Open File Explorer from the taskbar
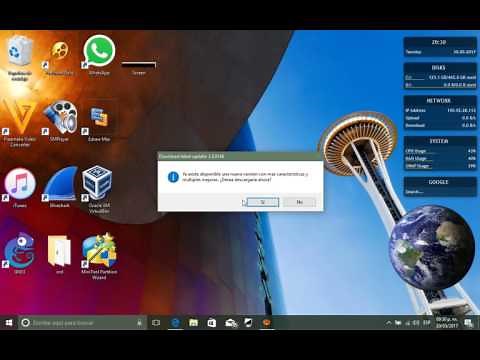The width and height of the screenshot is (480, 360). click(193, 323)
